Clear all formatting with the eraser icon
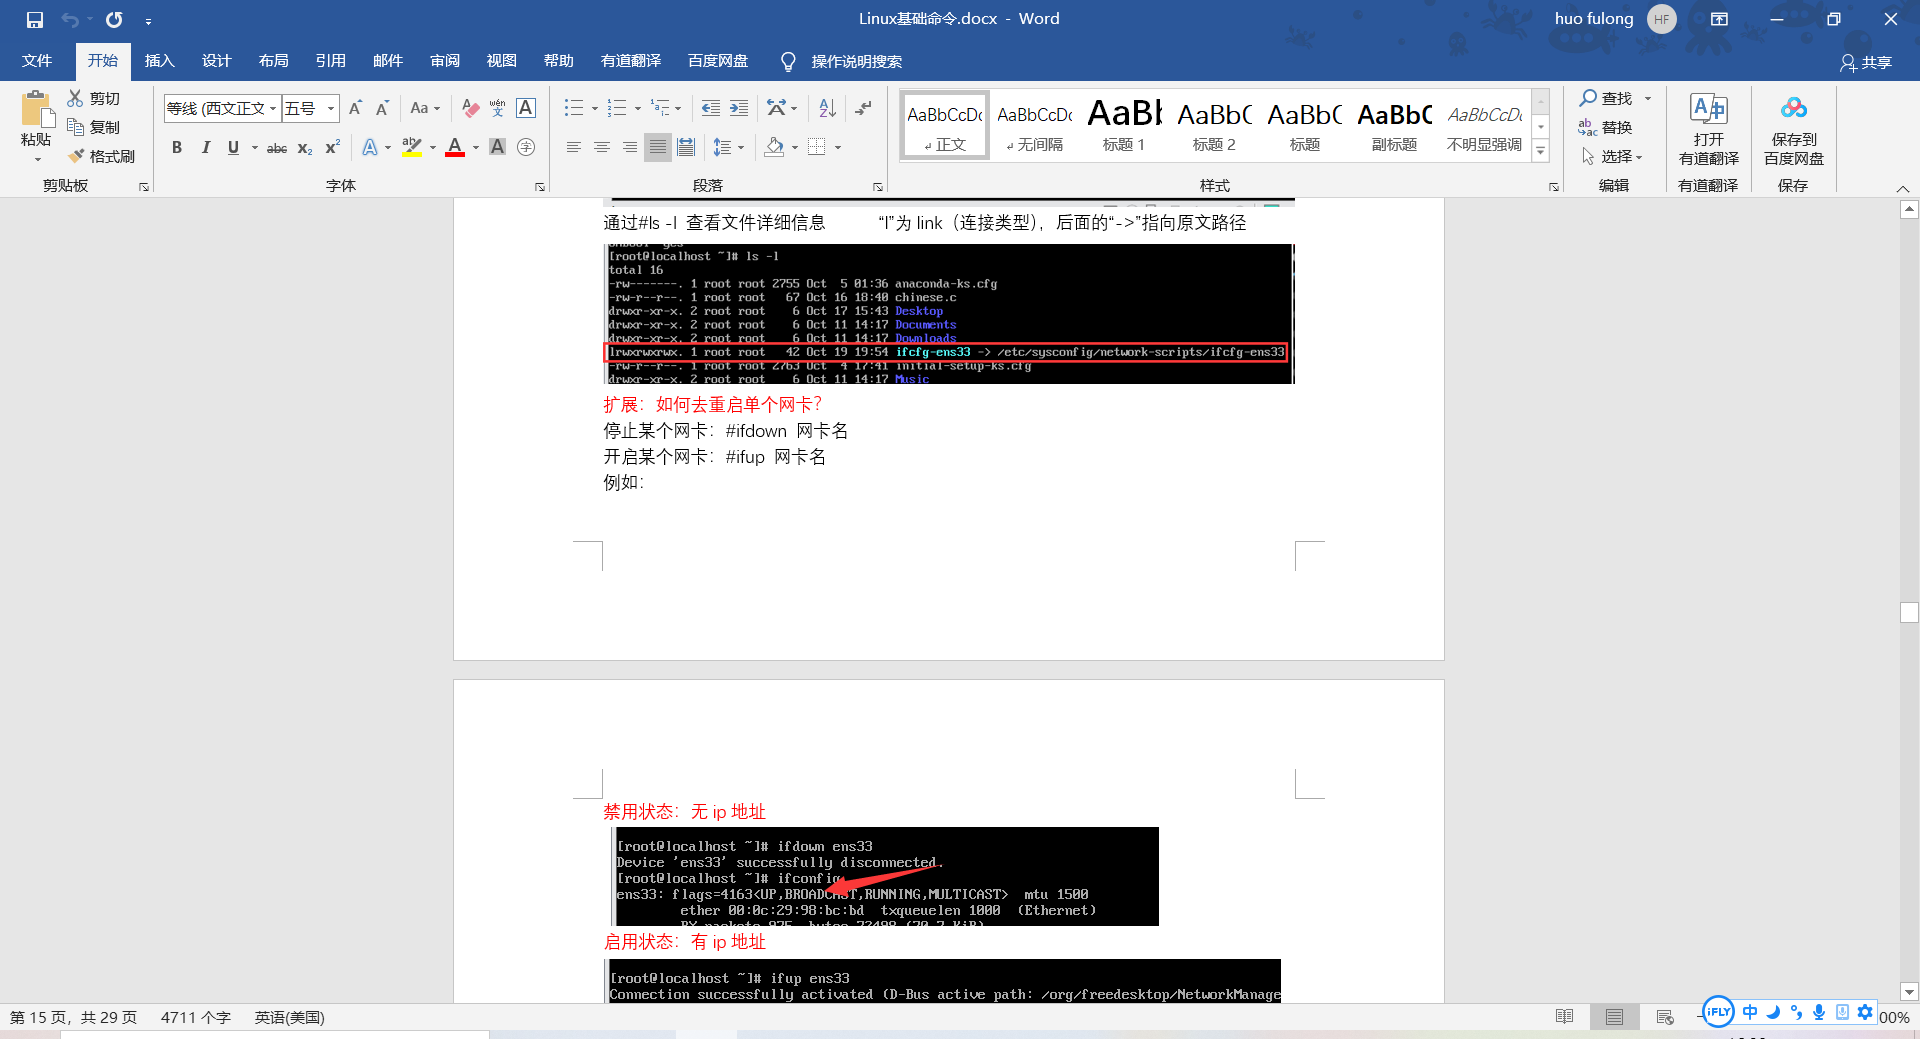Viewport: 1920px width, 1039px height. tap(470, 108)
